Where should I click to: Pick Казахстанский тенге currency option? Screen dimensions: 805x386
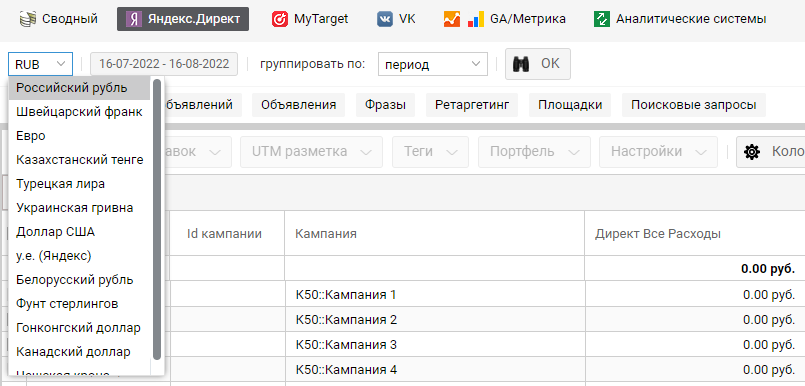(x=80, y=160)
